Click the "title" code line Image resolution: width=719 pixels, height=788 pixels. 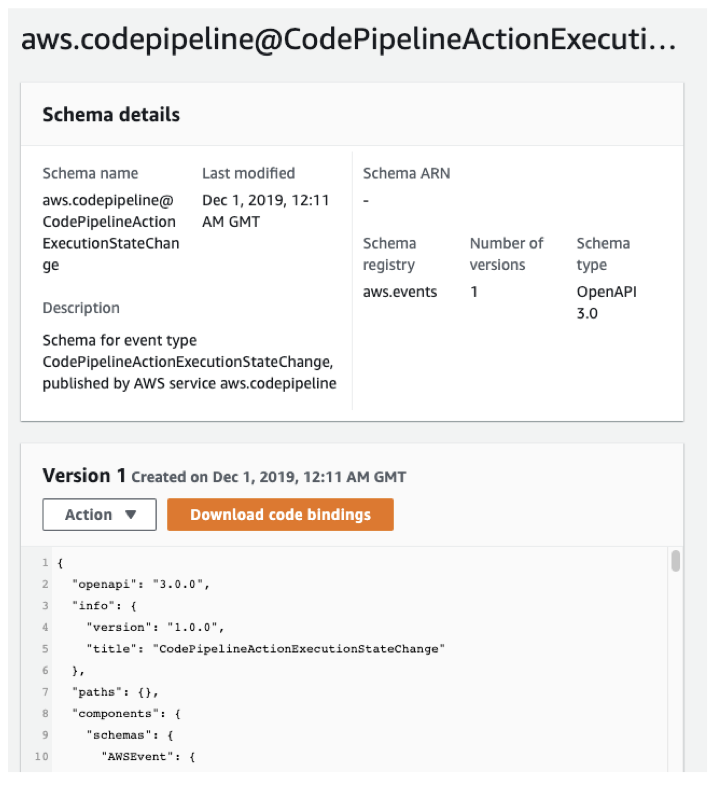pyautogui.click(x=266, y=649)
